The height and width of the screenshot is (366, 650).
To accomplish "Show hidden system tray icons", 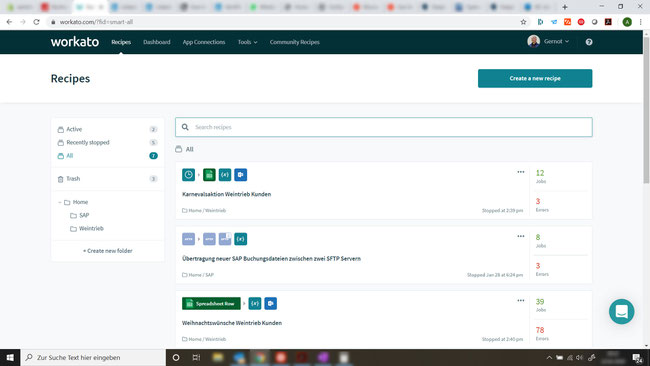I will pos(549,357).
